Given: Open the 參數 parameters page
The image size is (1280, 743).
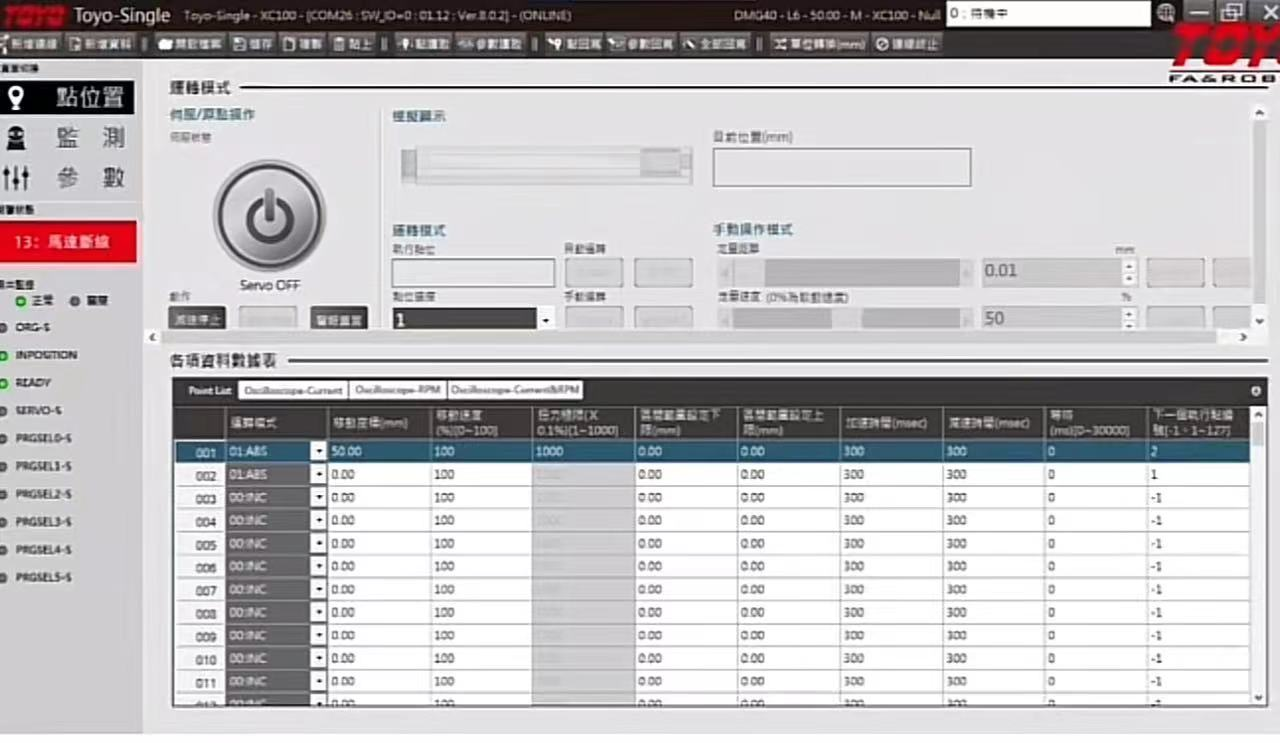Looking at the screenshot, I should (67, 178).
